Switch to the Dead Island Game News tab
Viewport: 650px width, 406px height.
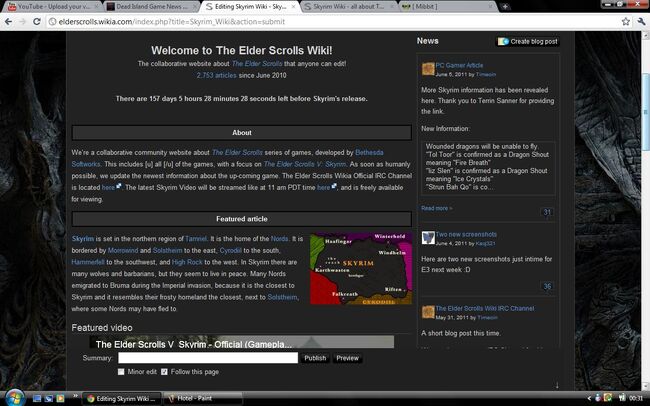pyautogui.click(x=151, y=7)
